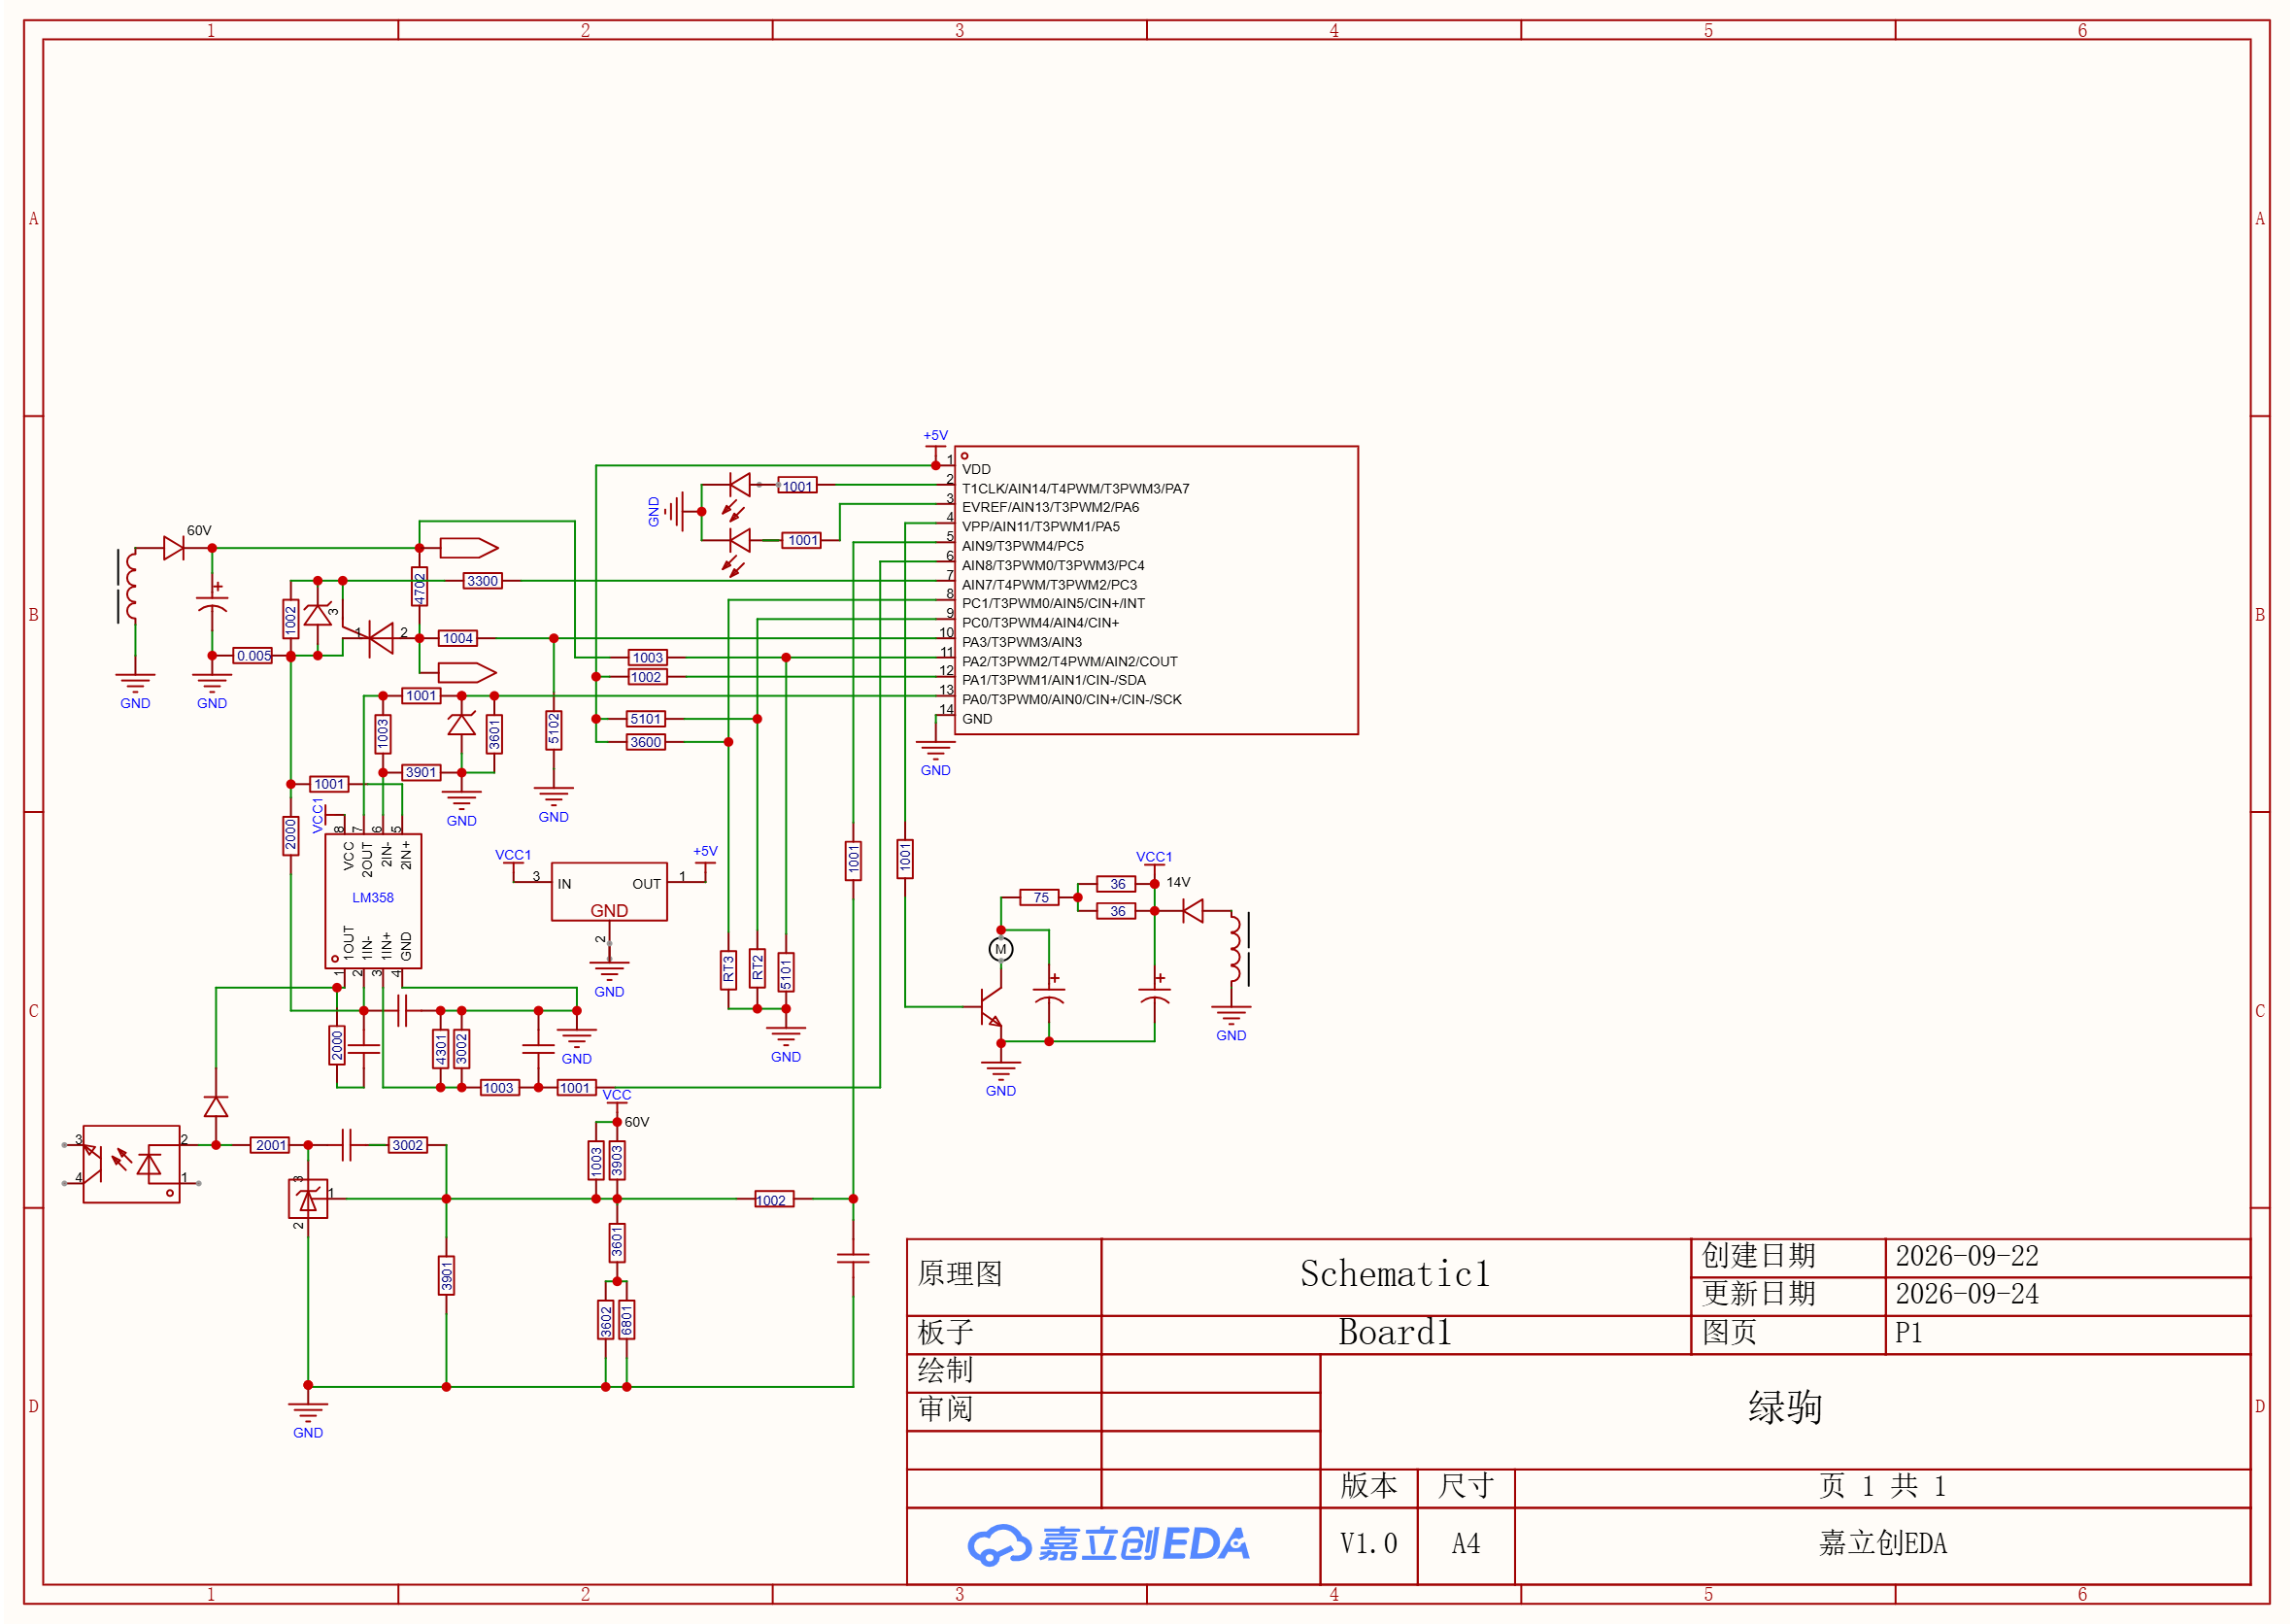This screenshot has width=2294, height=1624.
Task: Click the diode above resistor 2001
Action: coord(216,1106)
